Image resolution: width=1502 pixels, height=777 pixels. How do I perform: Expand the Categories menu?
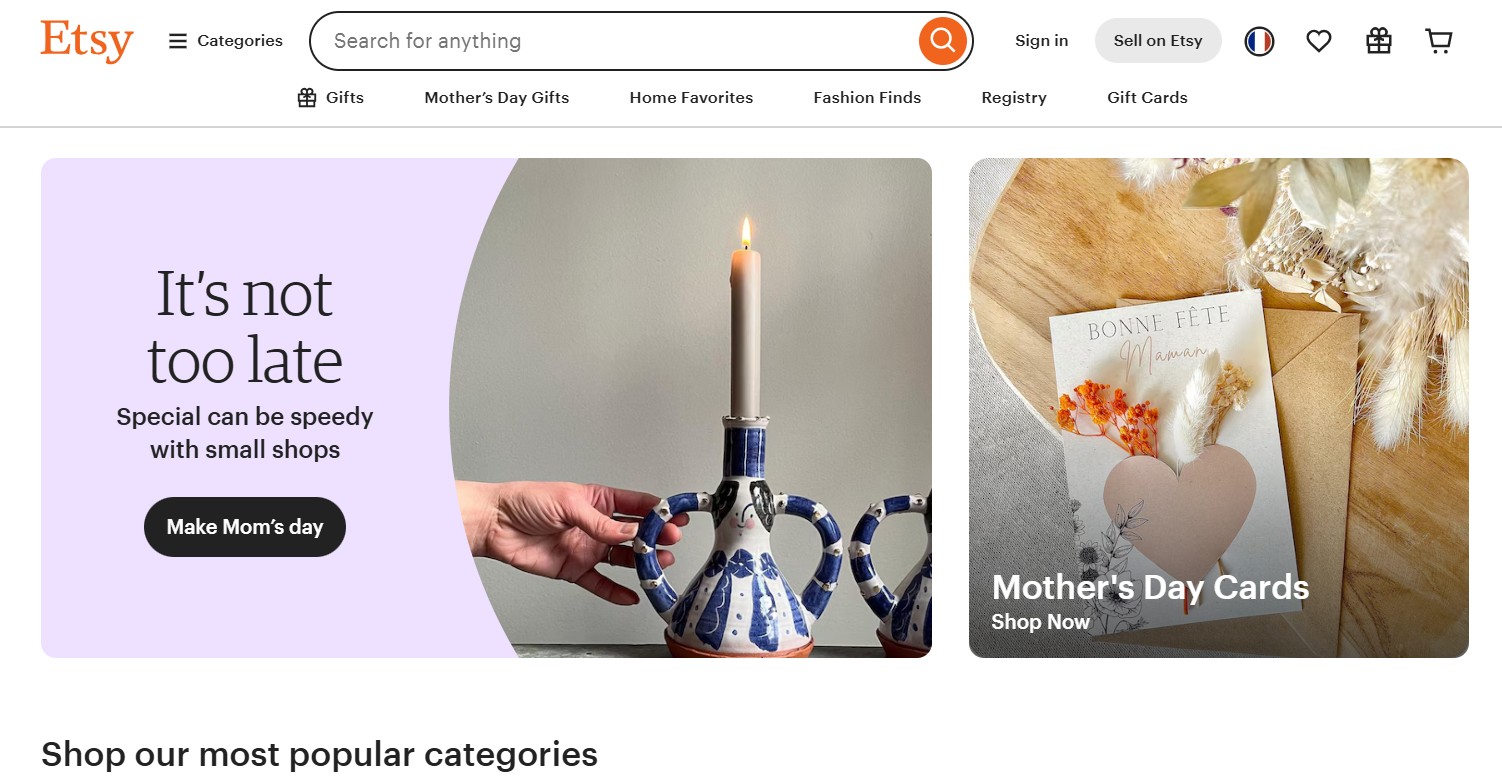pos(240,40)
